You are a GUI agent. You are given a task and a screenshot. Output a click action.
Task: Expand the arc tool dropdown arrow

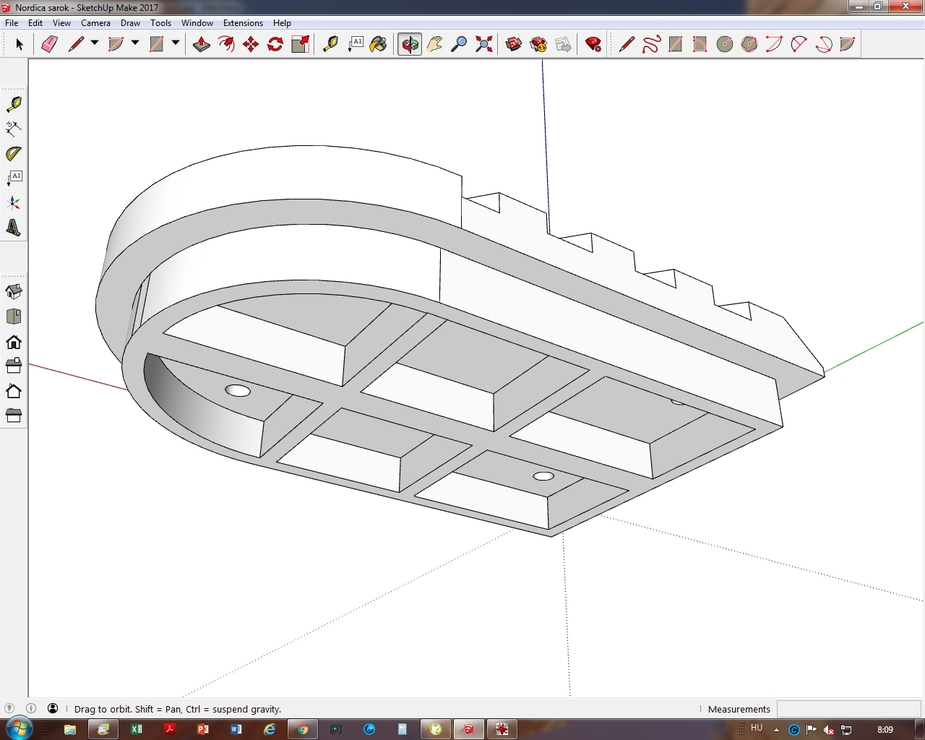135,43
